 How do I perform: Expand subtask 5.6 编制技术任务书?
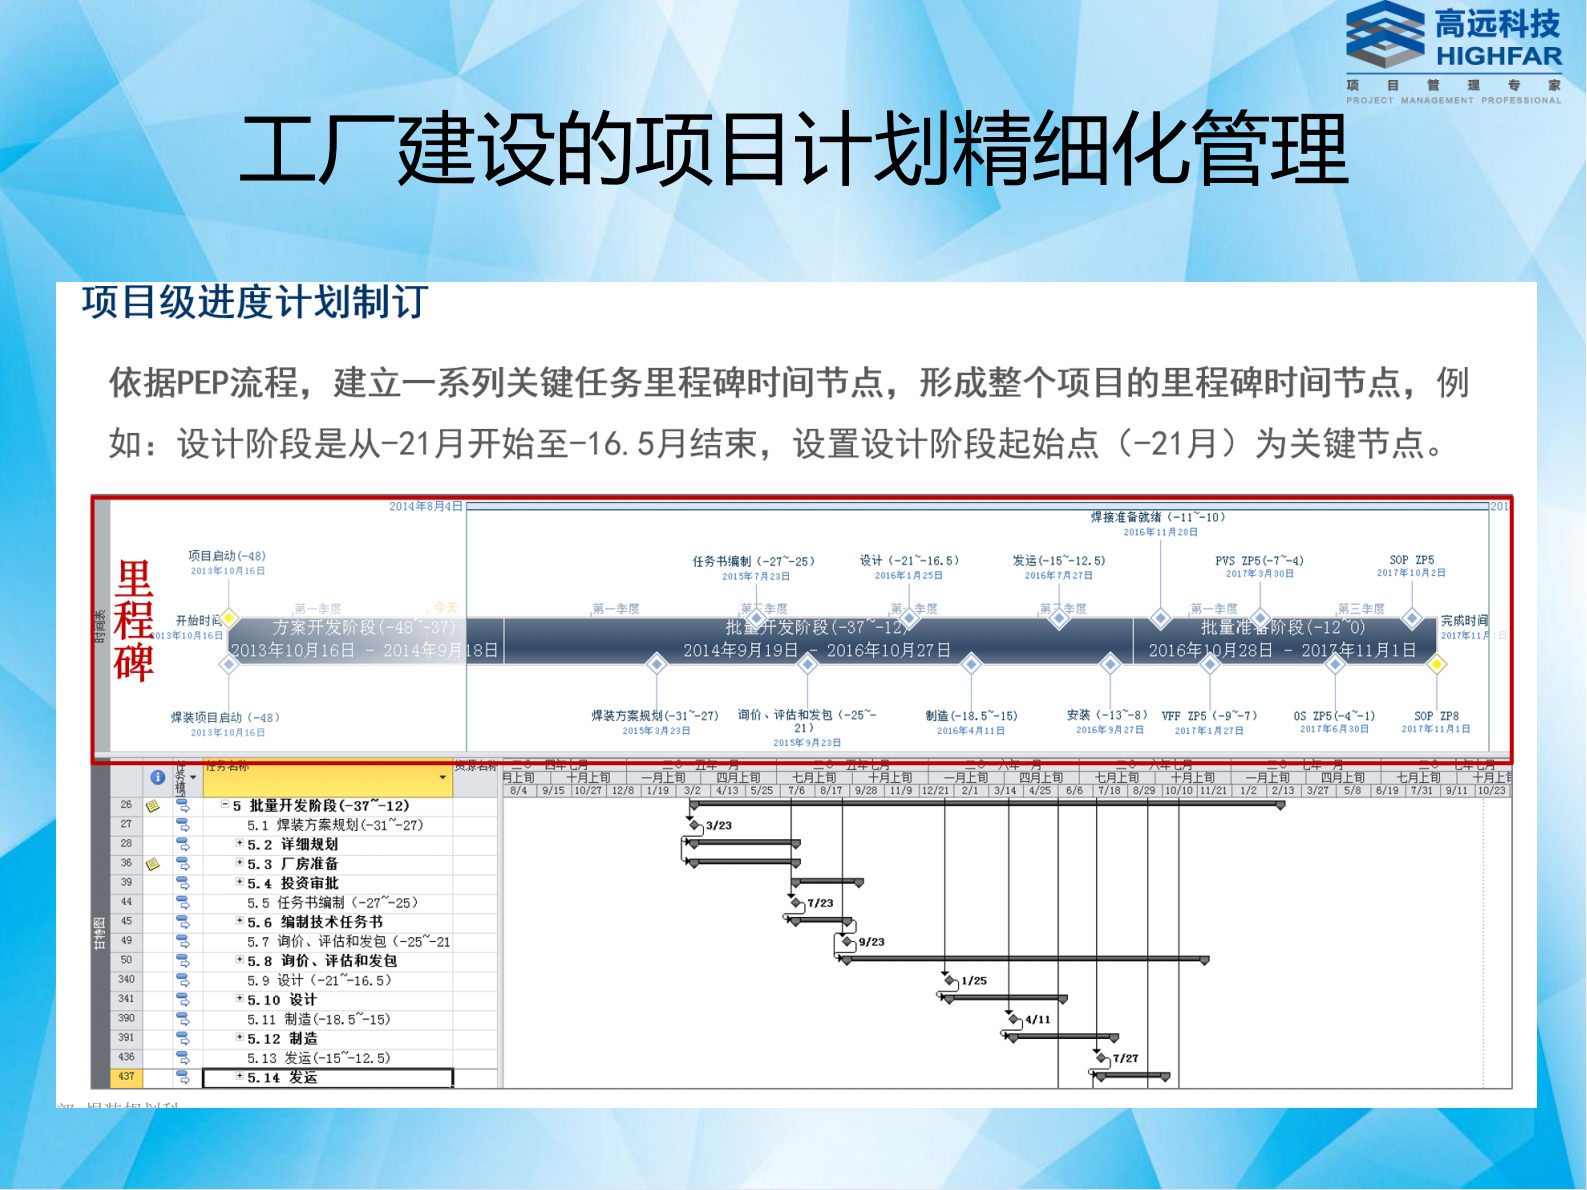pos(239,920)
